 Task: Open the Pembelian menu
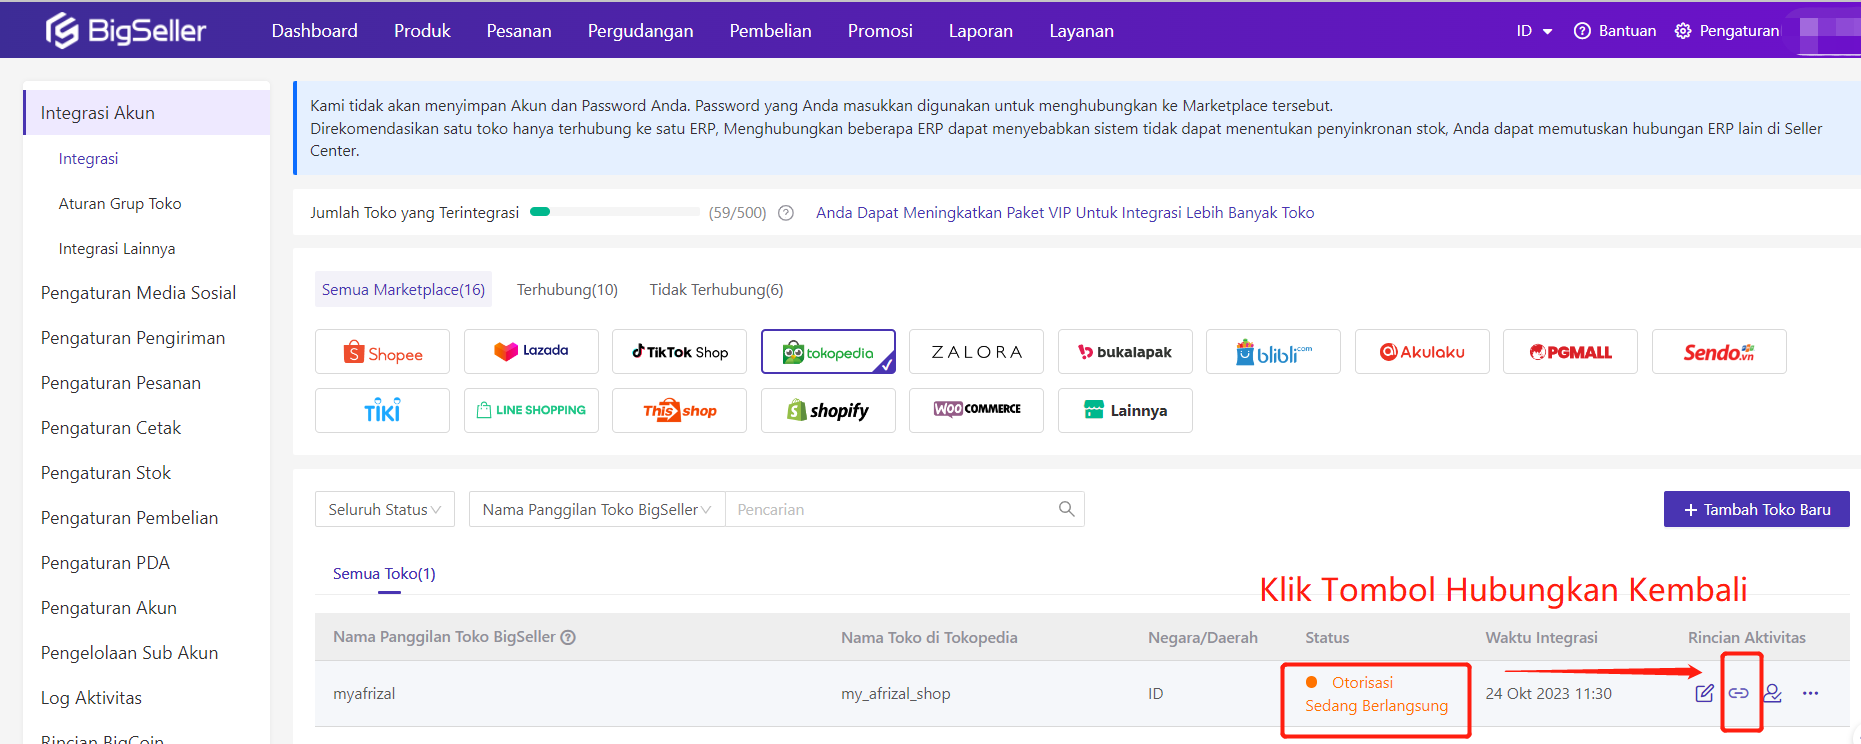pyautogui.click(x=770, y=31)
